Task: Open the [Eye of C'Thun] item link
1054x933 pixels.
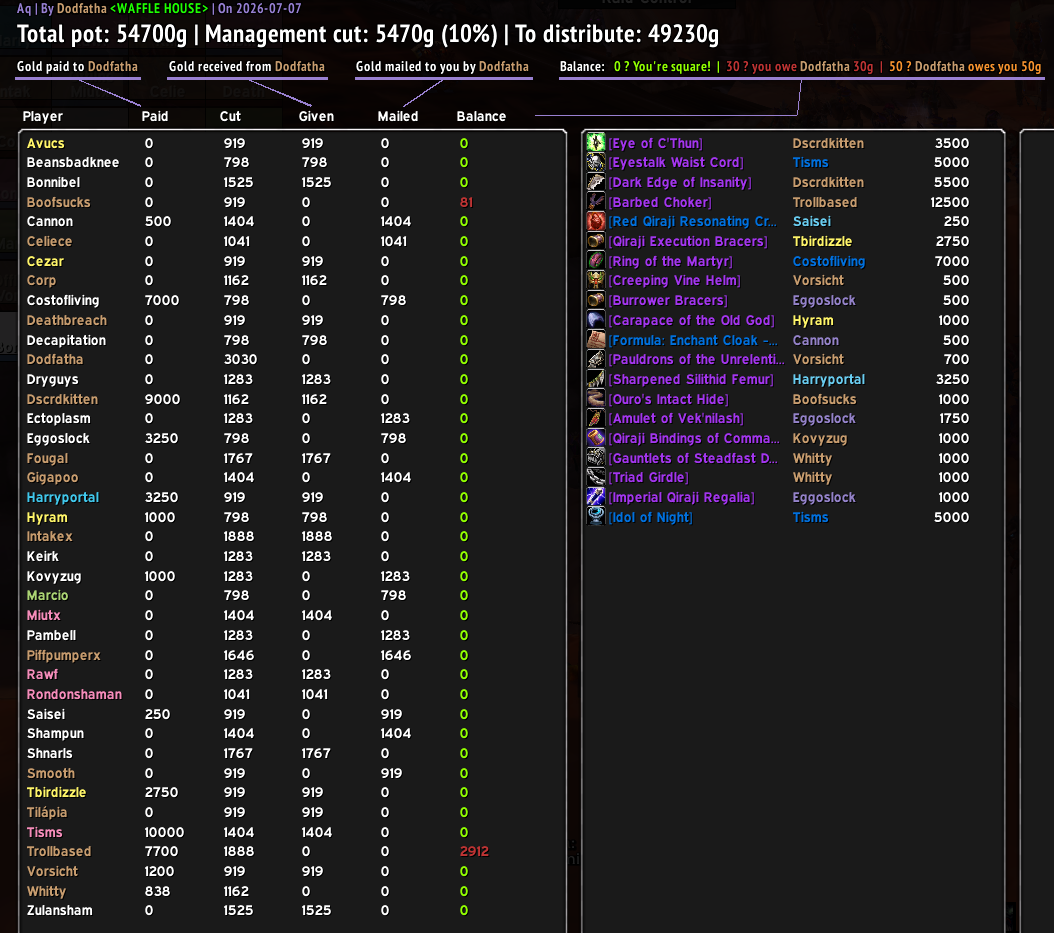Action: 655,143
